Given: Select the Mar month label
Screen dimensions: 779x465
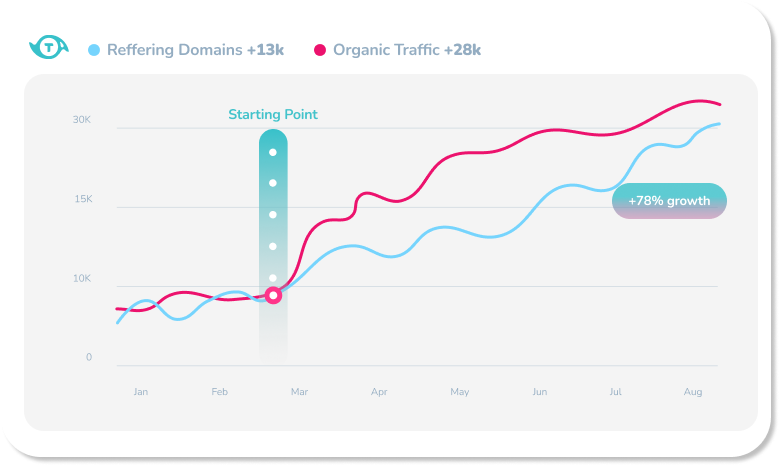Looking at the screenshot, I should pyautogui.click(x=299, y=391).
